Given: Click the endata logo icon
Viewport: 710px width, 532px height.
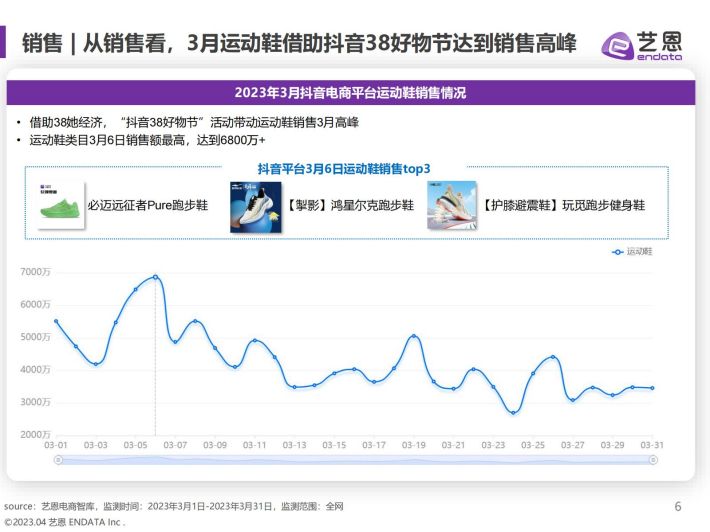Looking at the screenshot, I should coord(617,45).
